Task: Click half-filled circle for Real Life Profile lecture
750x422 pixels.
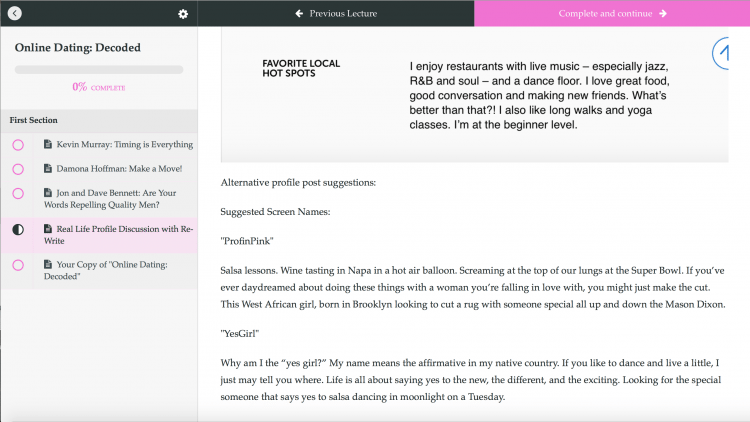Action: coord(18,230)
